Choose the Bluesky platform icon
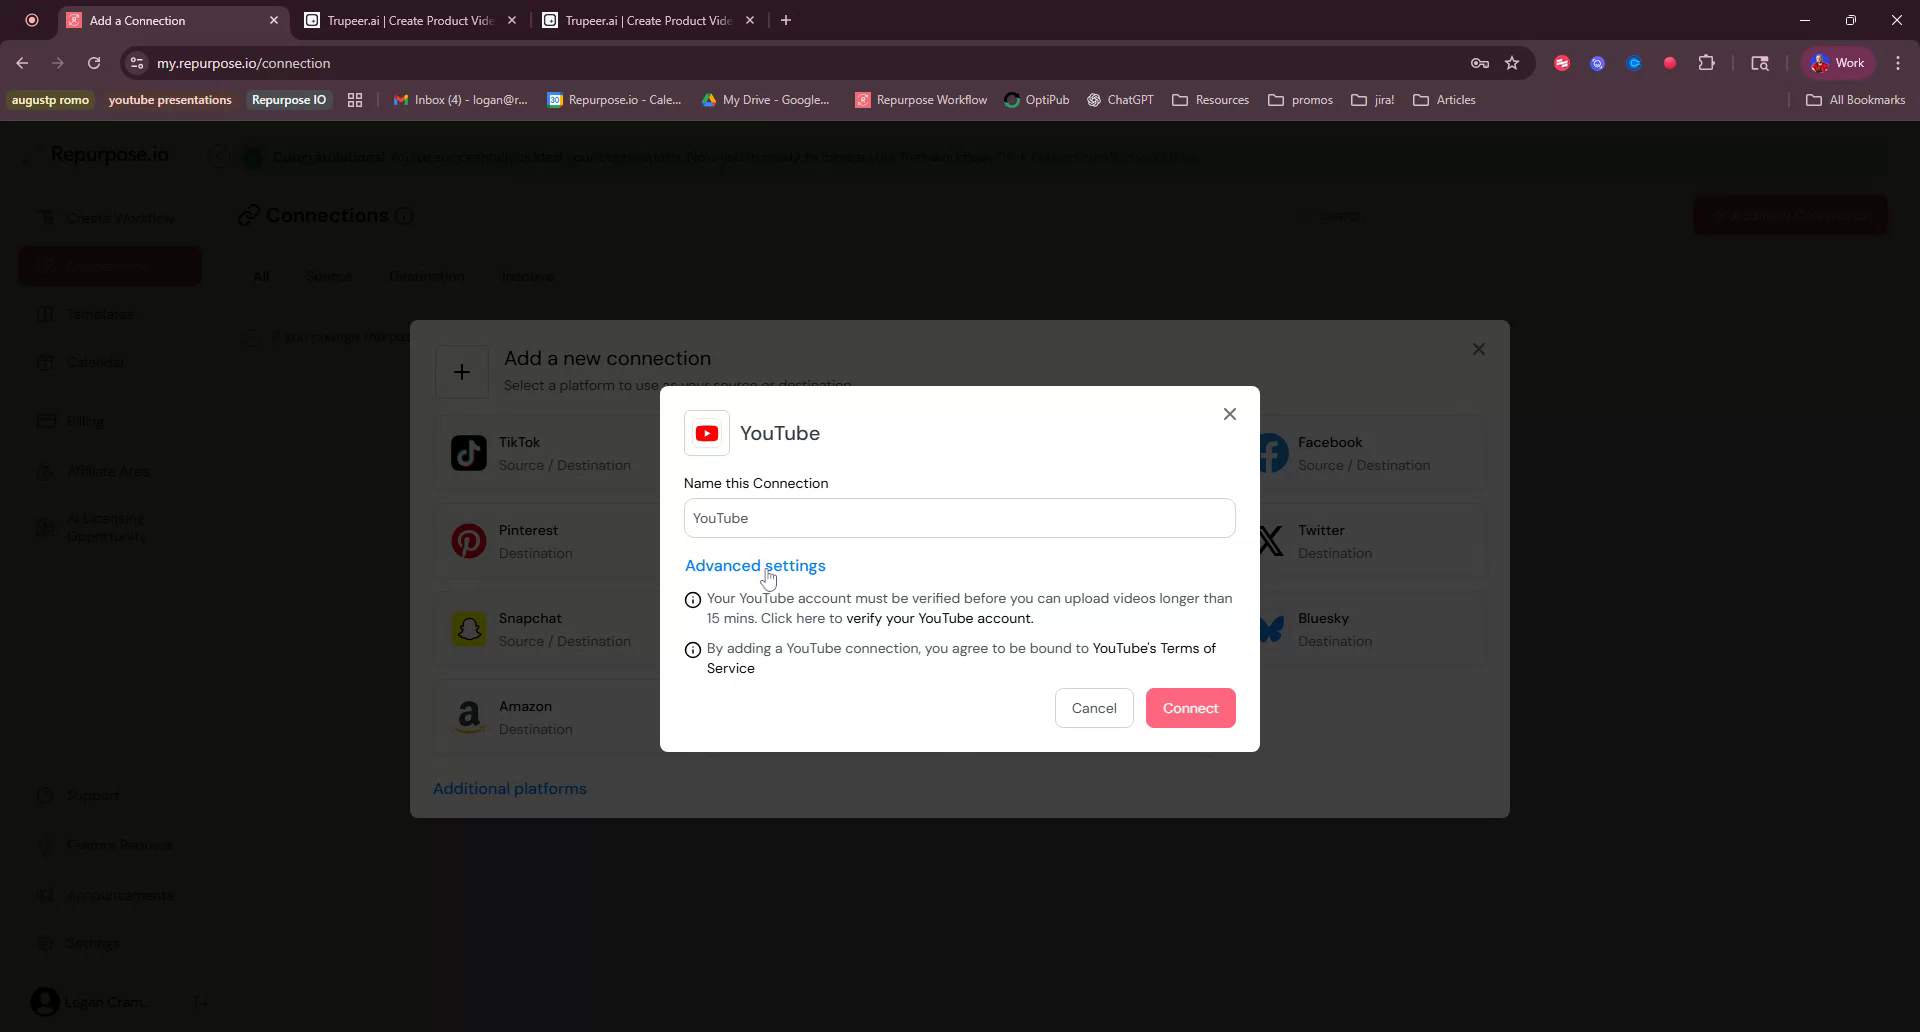The image size is (1920, 1032). [1271, 628]
